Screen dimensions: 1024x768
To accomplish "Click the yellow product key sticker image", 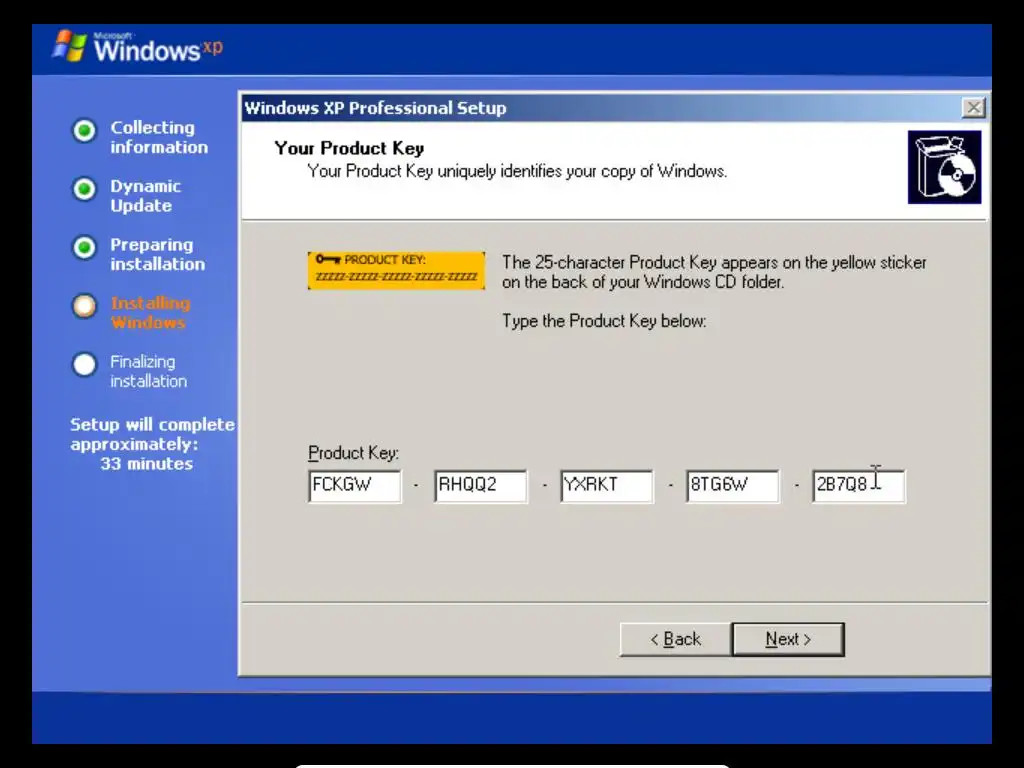I will coord(396,270).
